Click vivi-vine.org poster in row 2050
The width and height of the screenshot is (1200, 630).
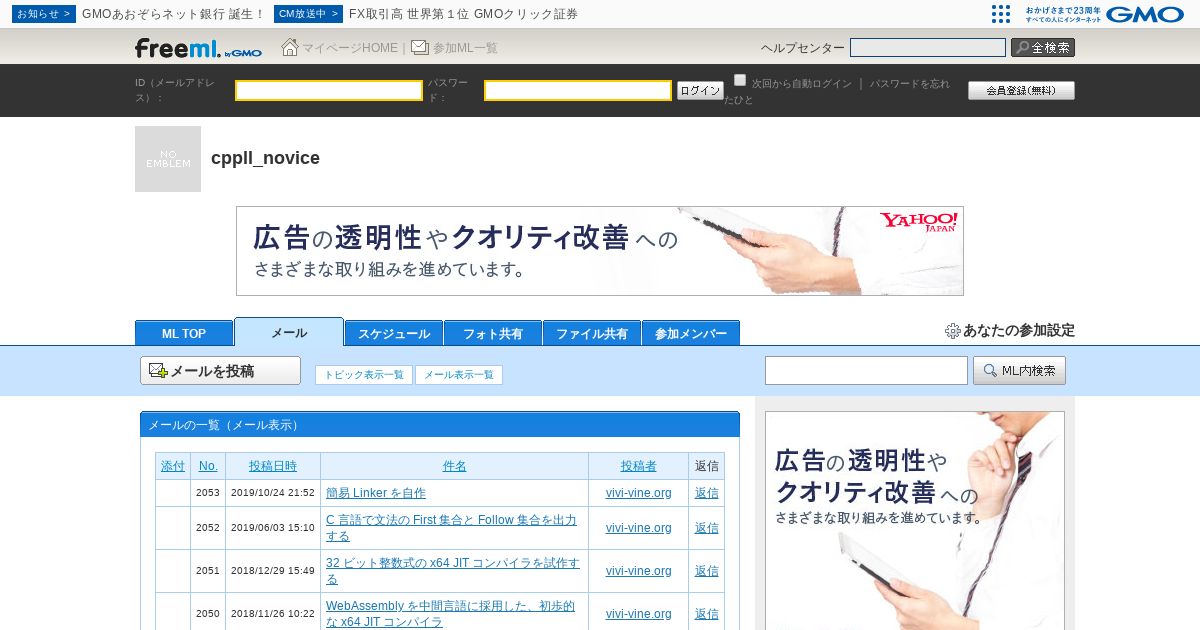(639, 614)
